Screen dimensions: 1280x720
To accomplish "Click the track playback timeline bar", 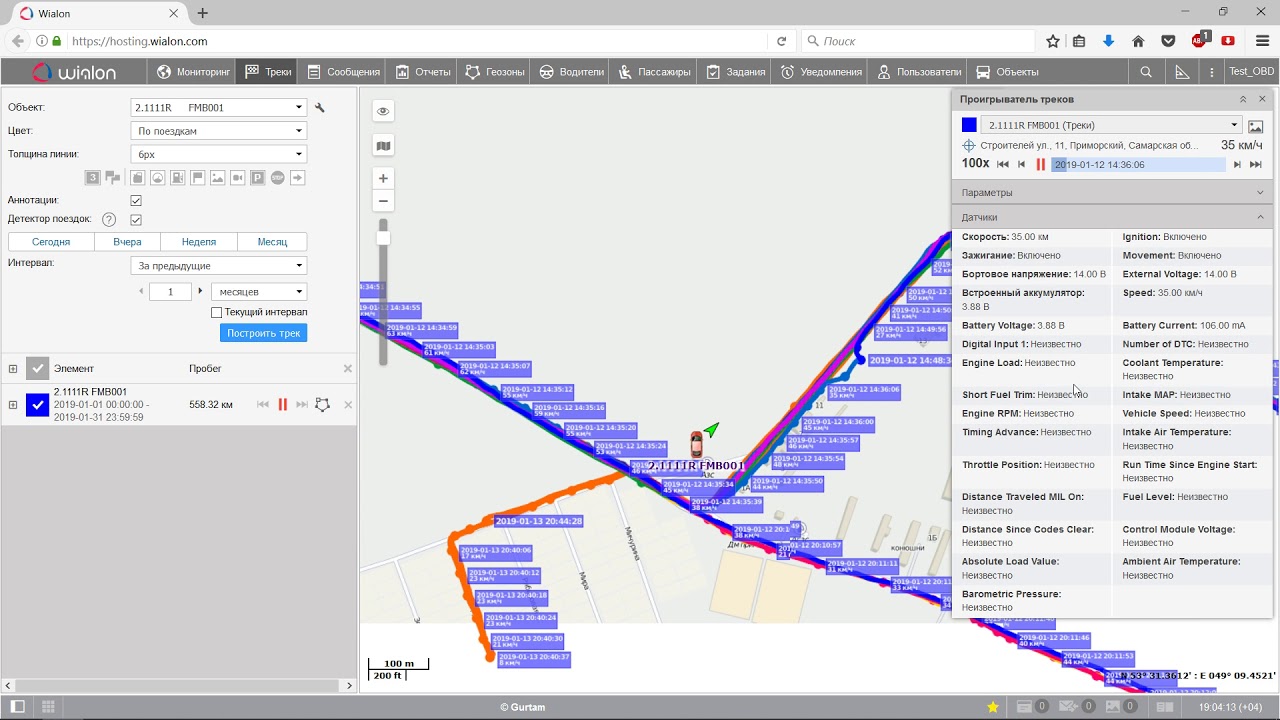I will 1138,164.
